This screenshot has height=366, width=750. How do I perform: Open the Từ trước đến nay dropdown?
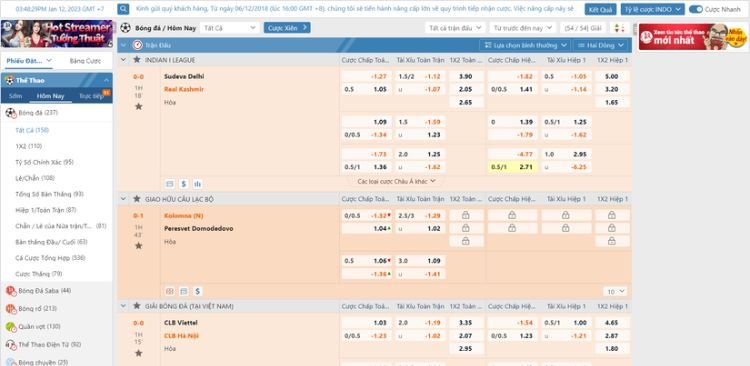tap(523, 28)
